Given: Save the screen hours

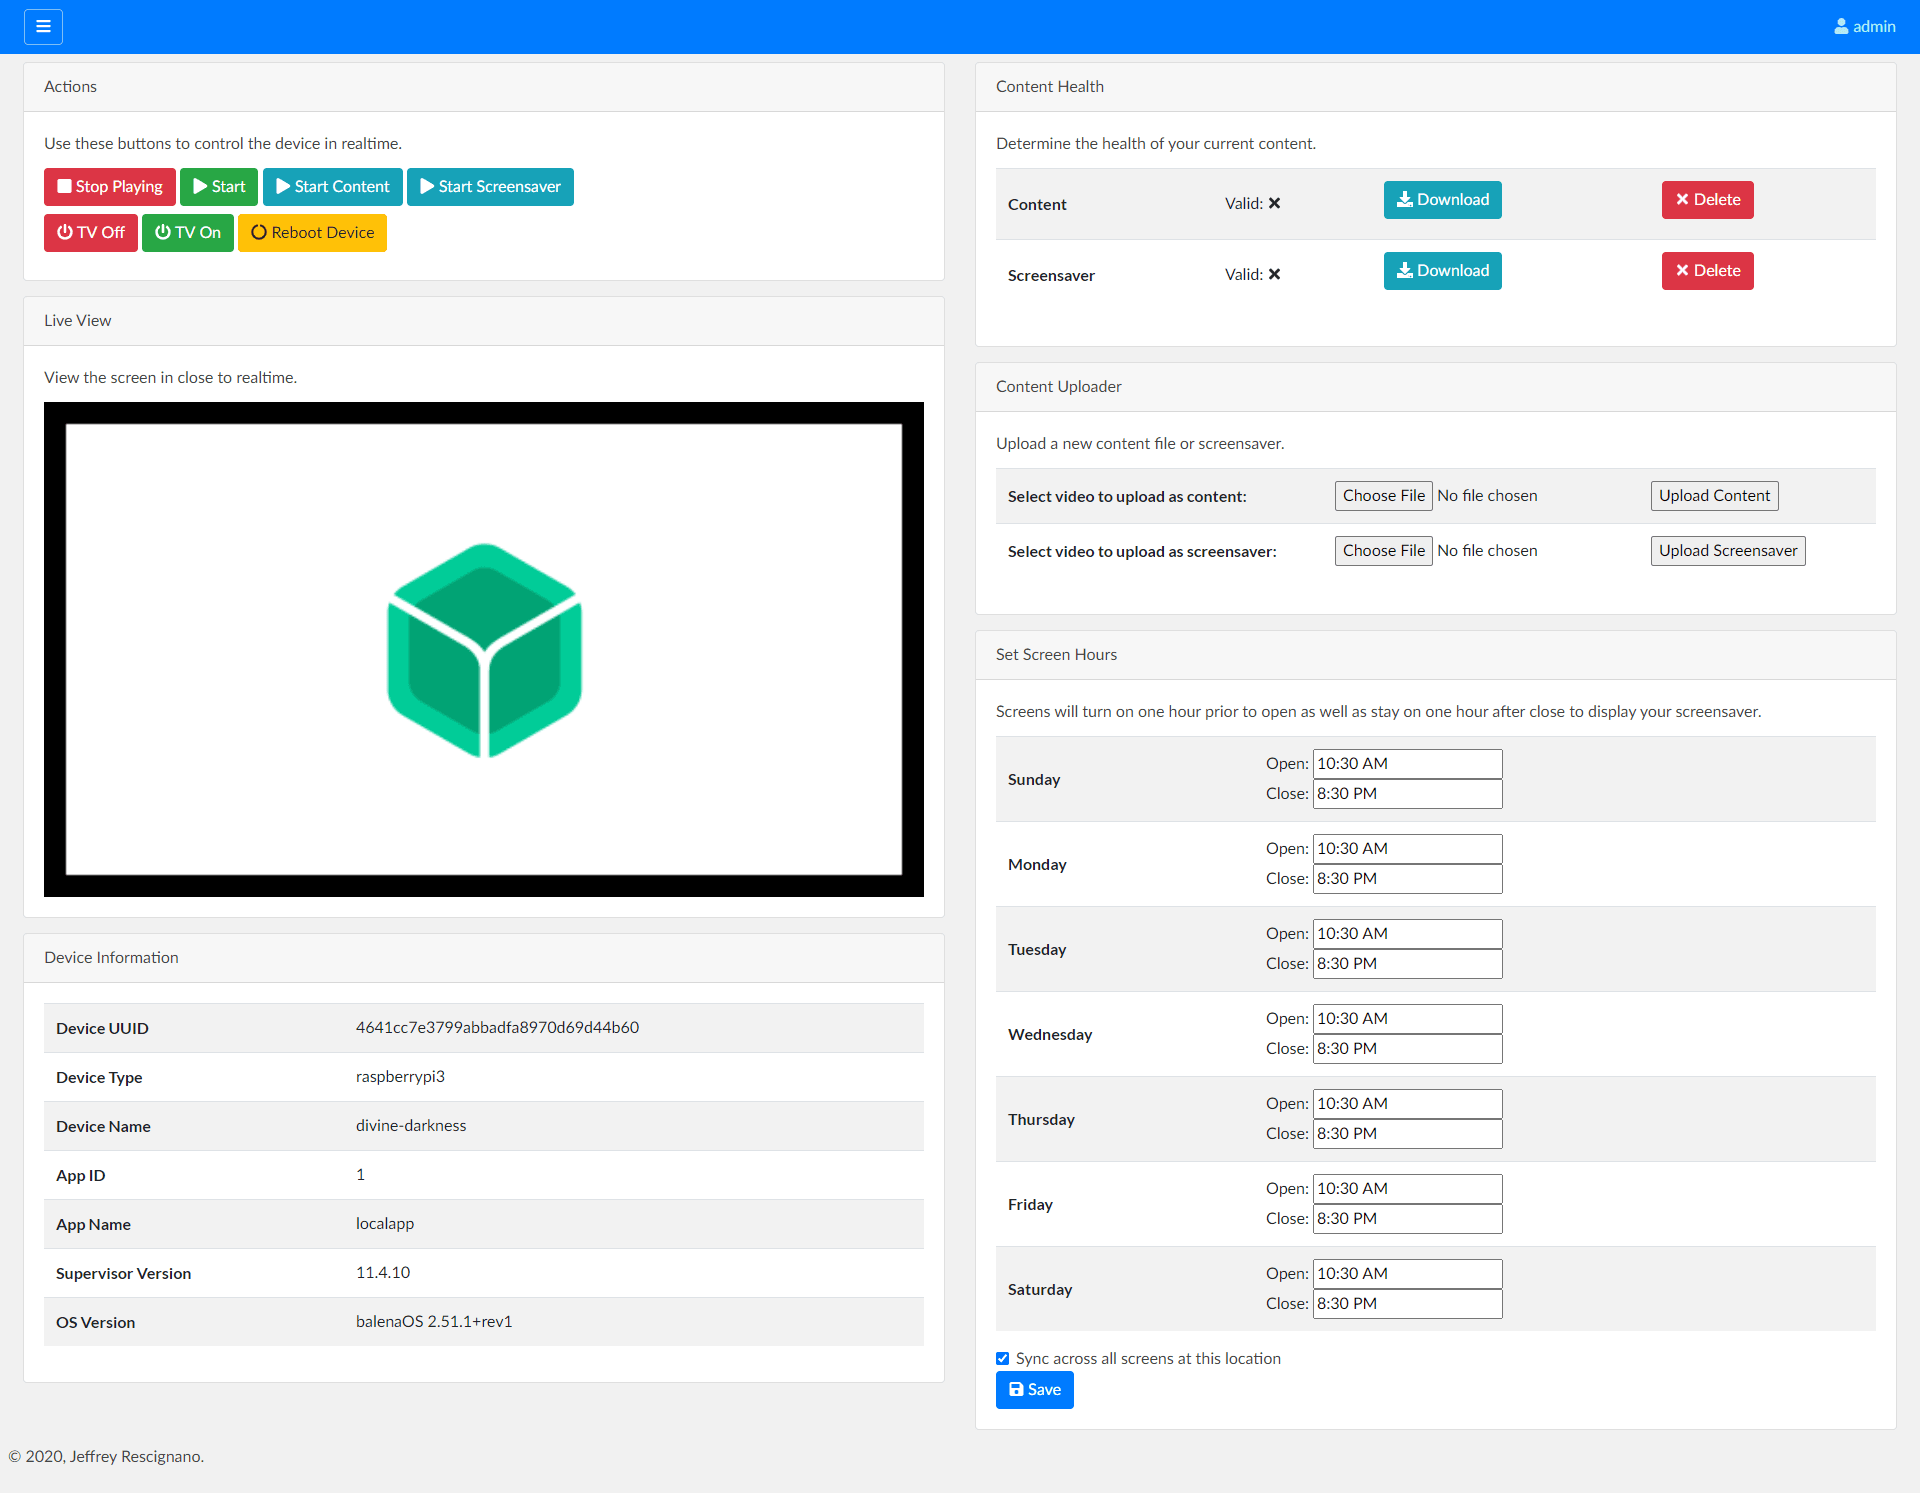Looking at the screenshot, I should click(x=1035, y=1390).
